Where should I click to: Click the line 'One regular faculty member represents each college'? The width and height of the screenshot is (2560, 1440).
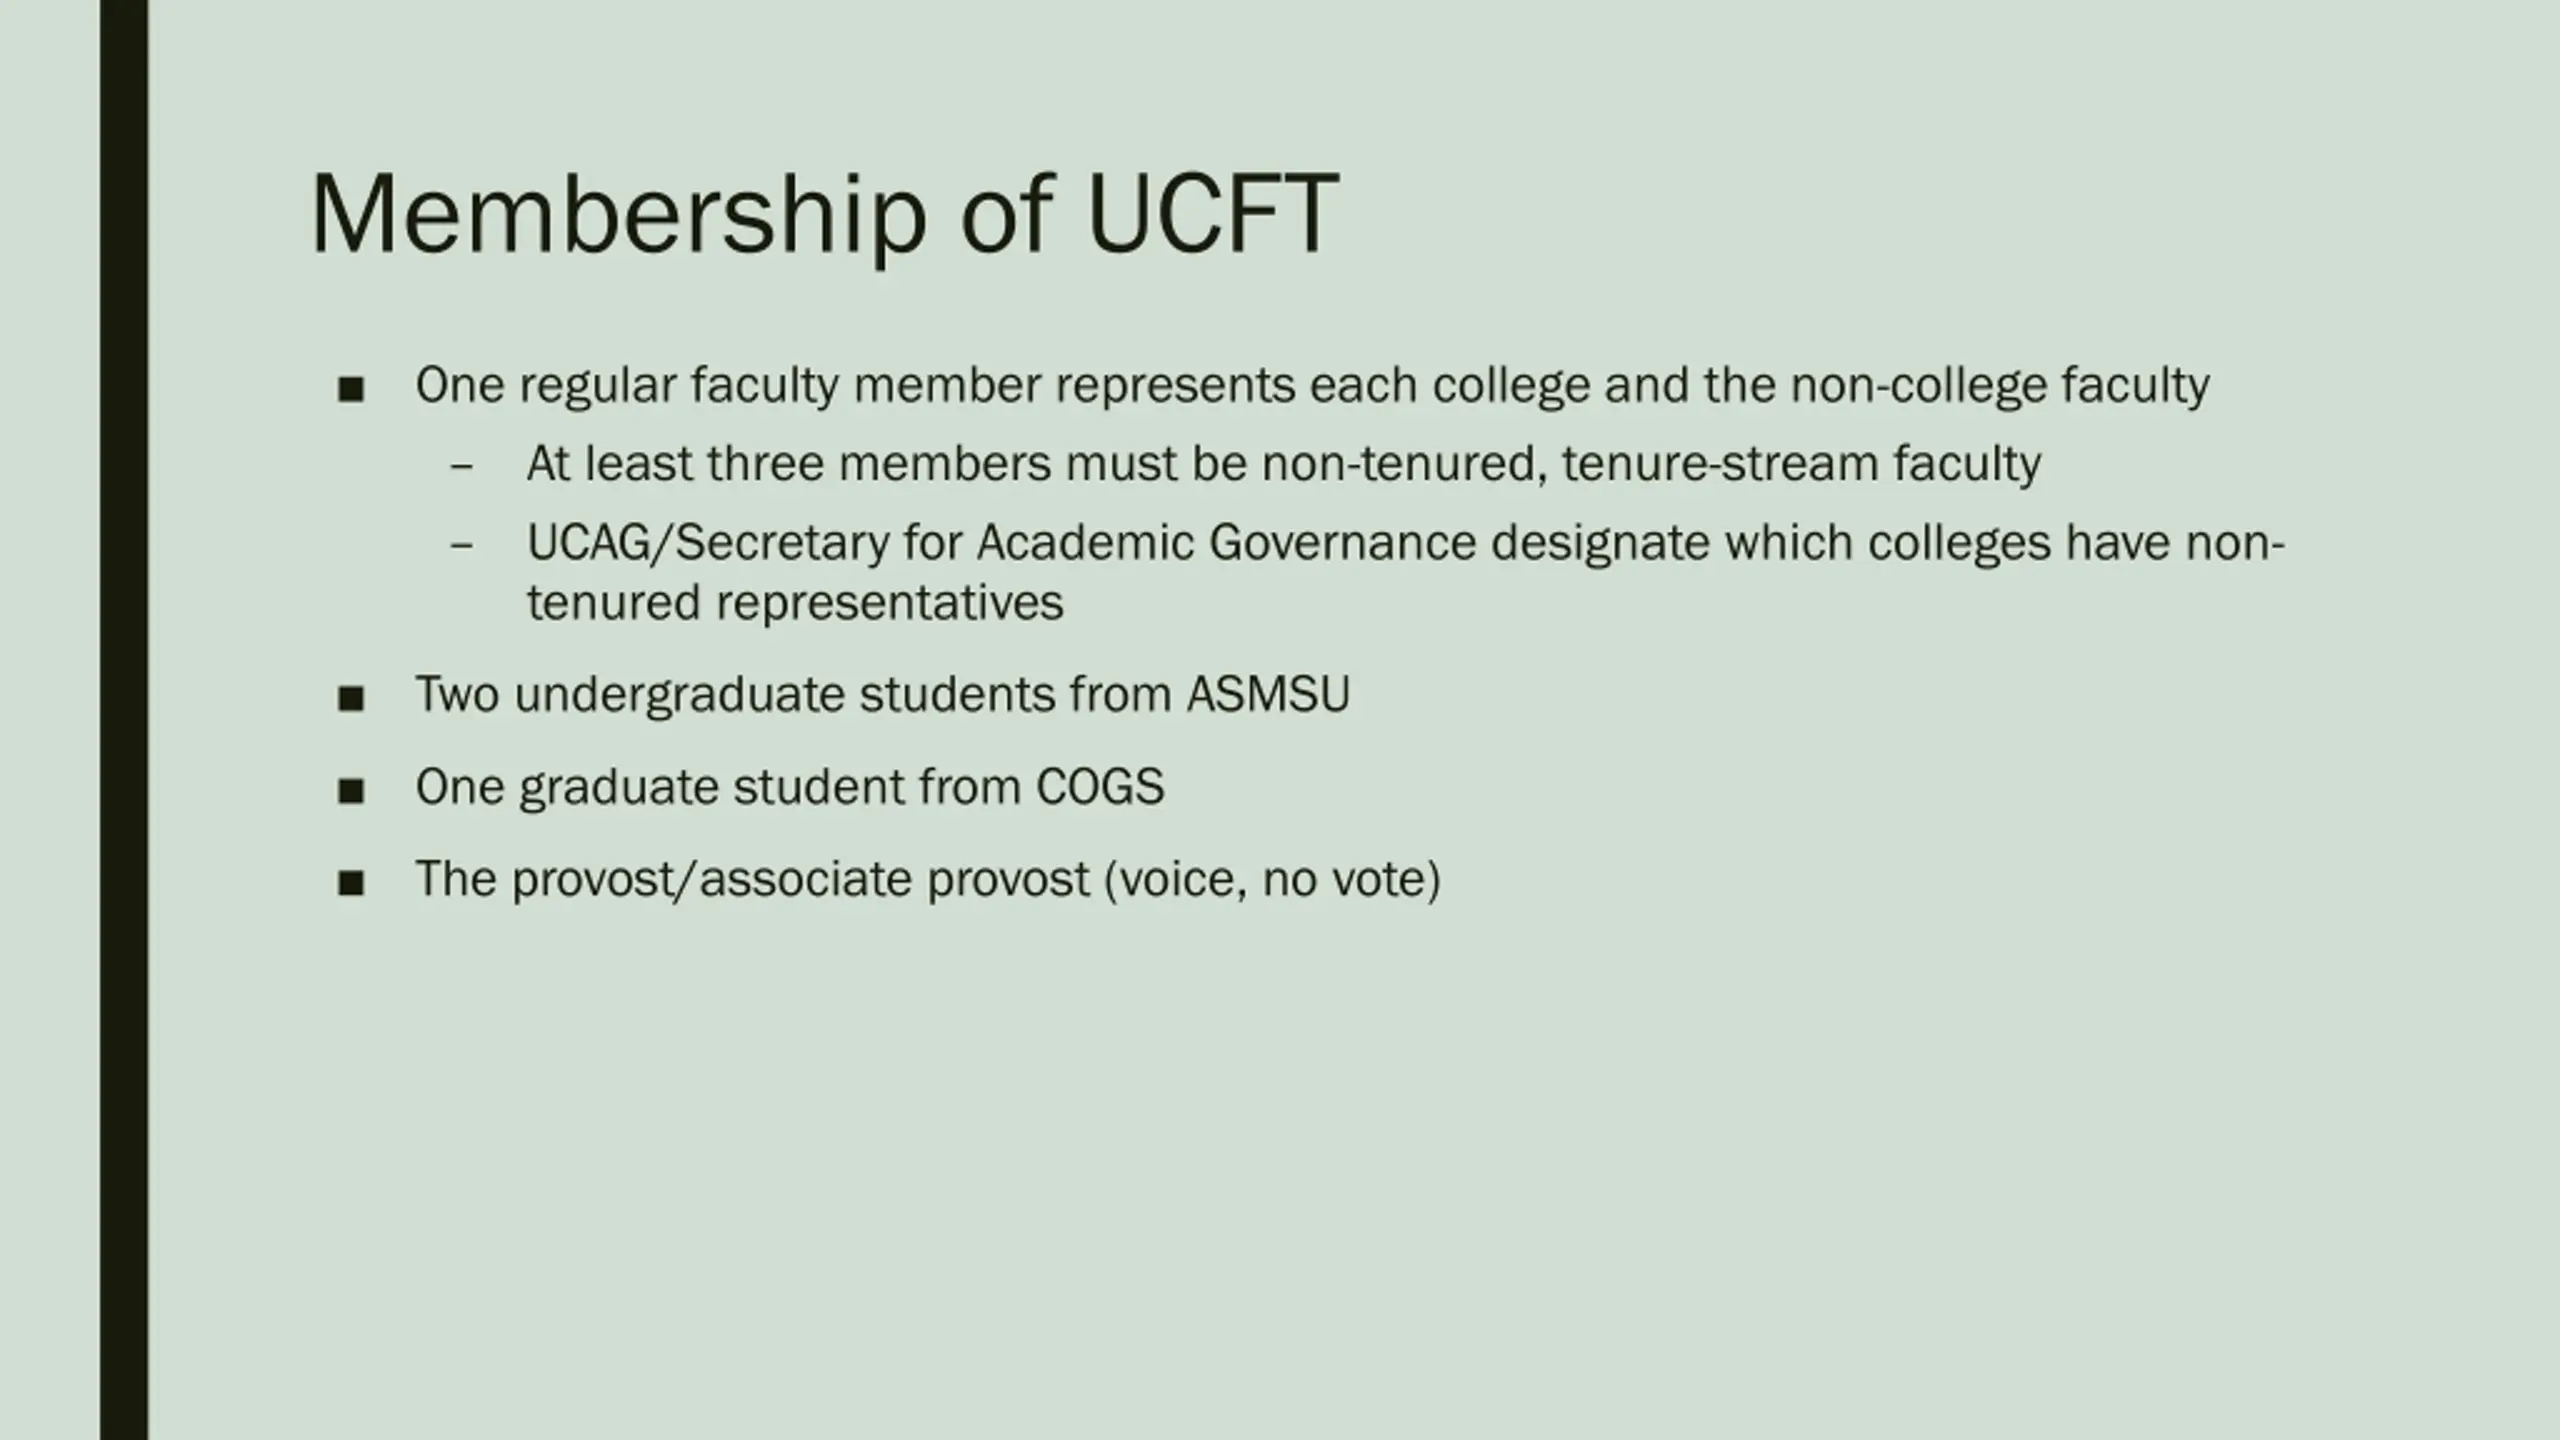(1312, 386)
